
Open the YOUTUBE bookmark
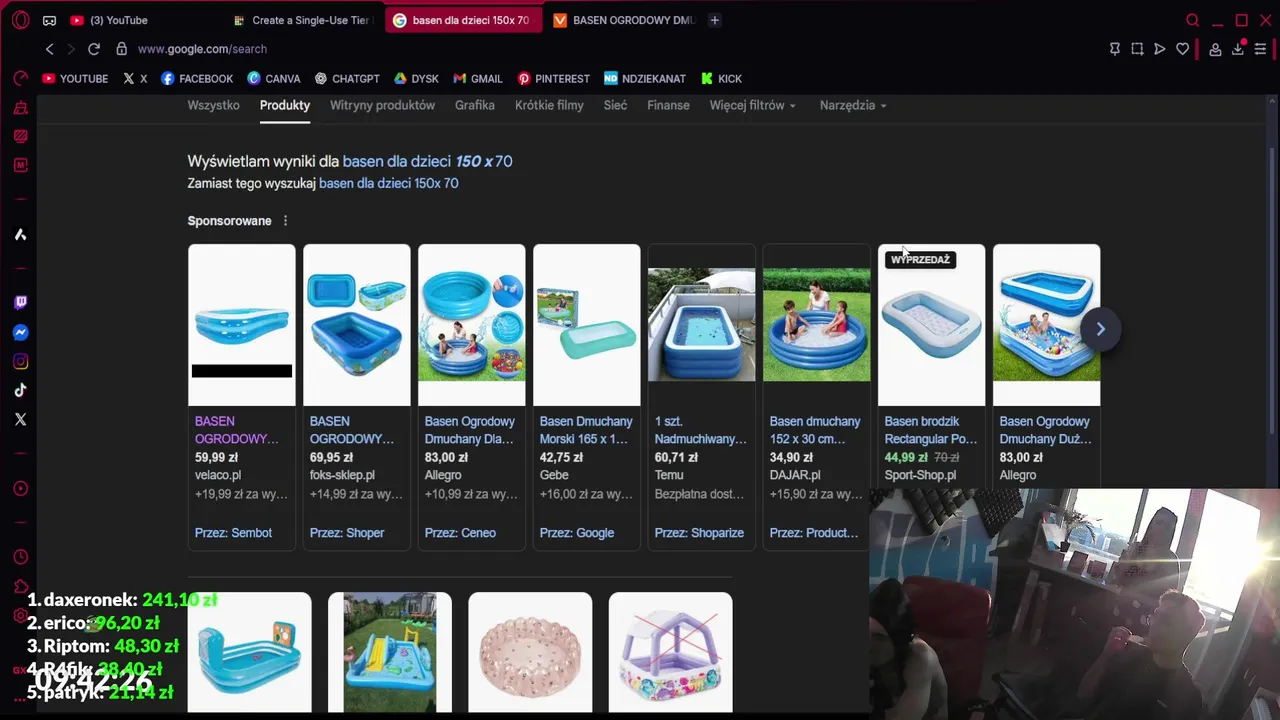point(75,79)
